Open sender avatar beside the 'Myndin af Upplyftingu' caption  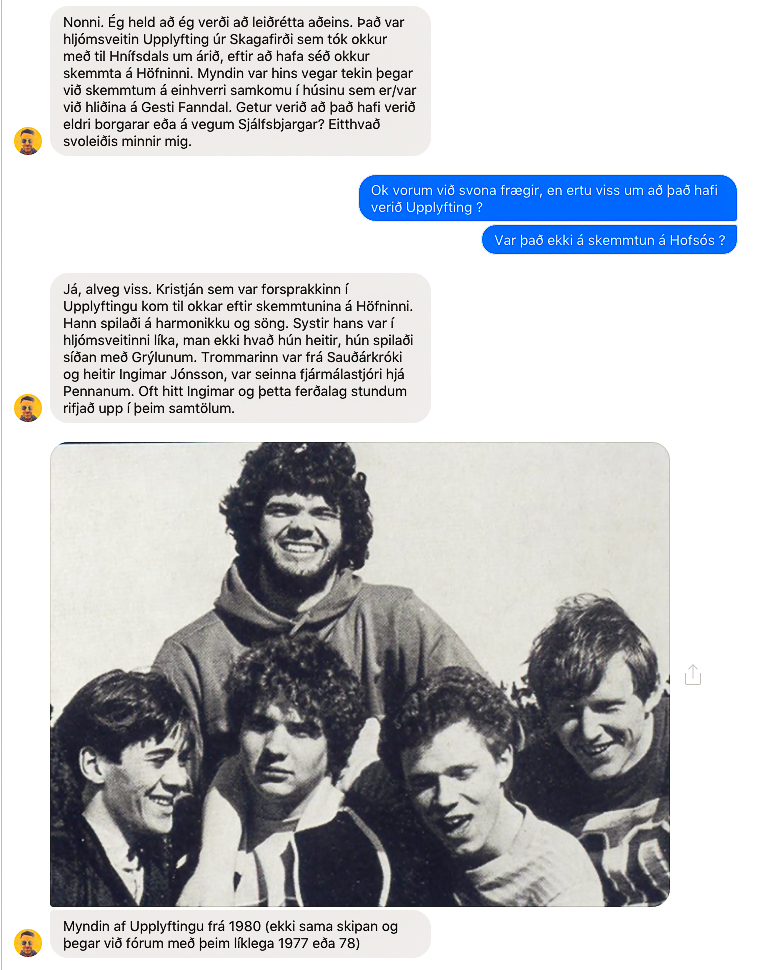(x=28, y=943)
